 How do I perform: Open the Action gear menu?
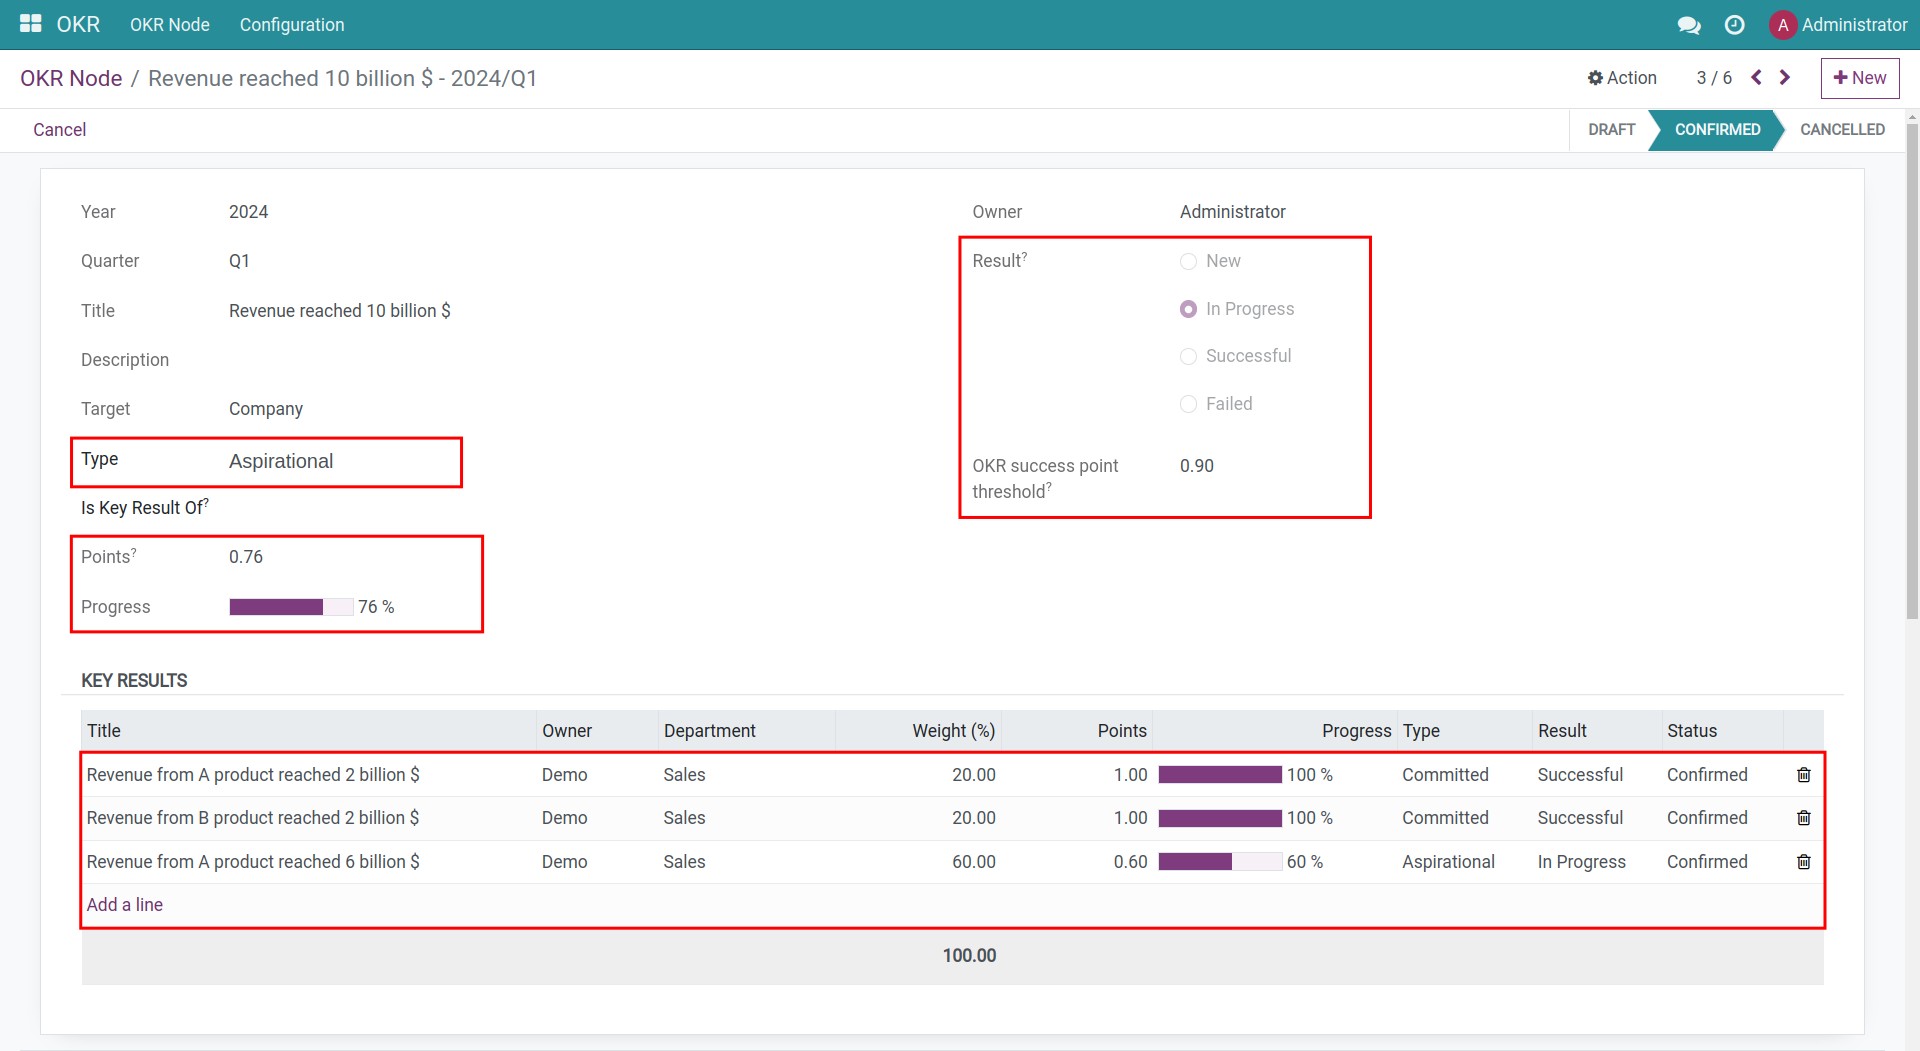coord(1621,77)
